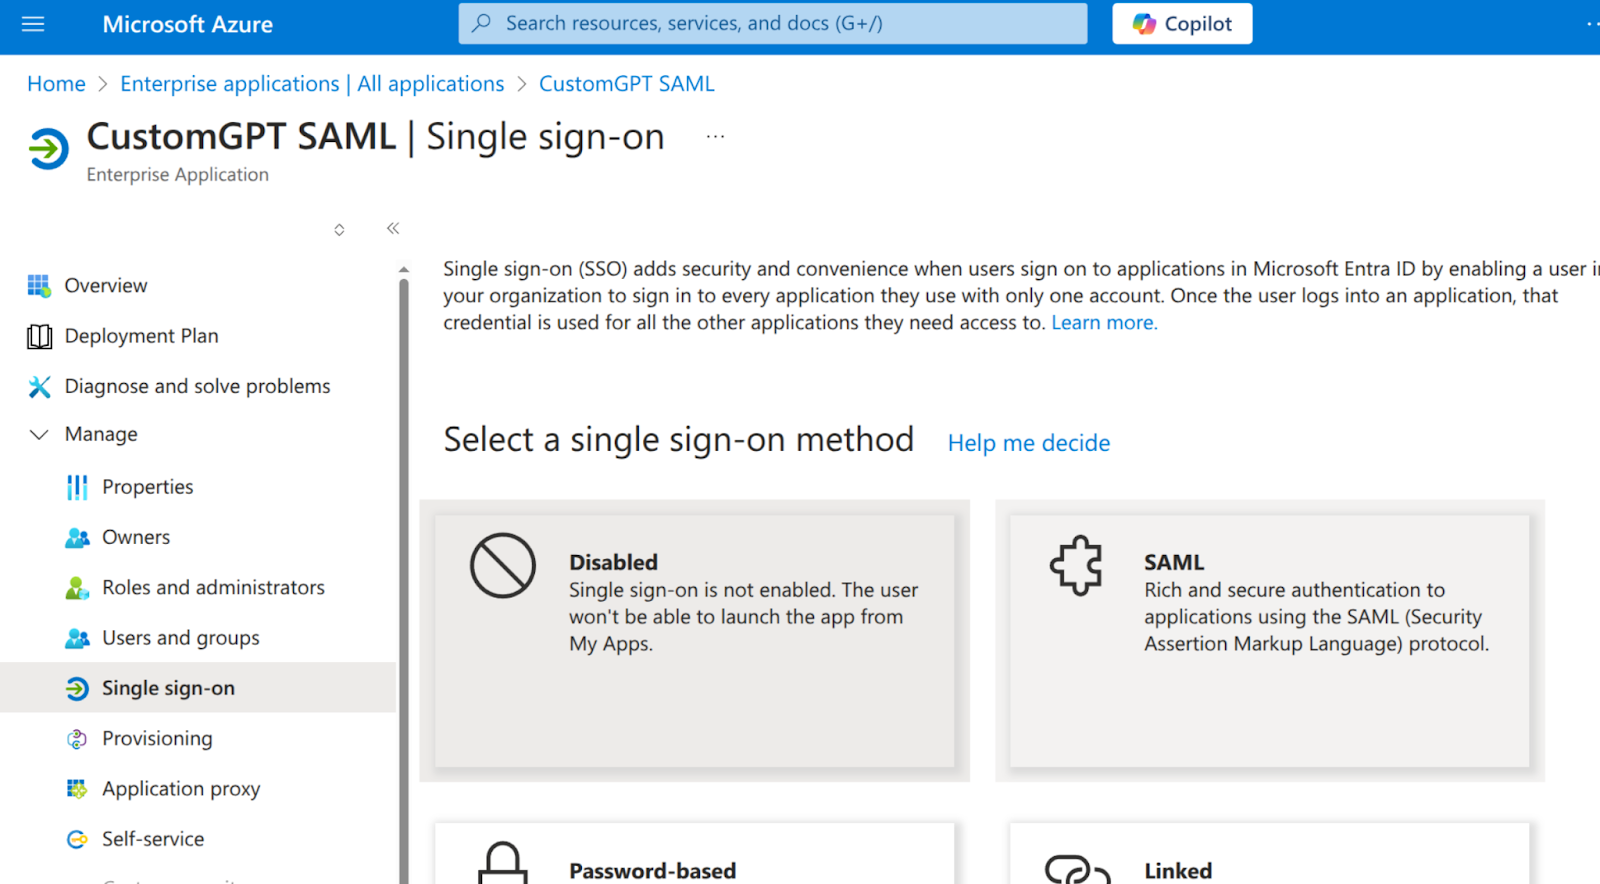Image resolution: width=1600 pixels, height=884 pixels.
Task: Click the Microsoft Azure logo text
Action: (187, 24)
